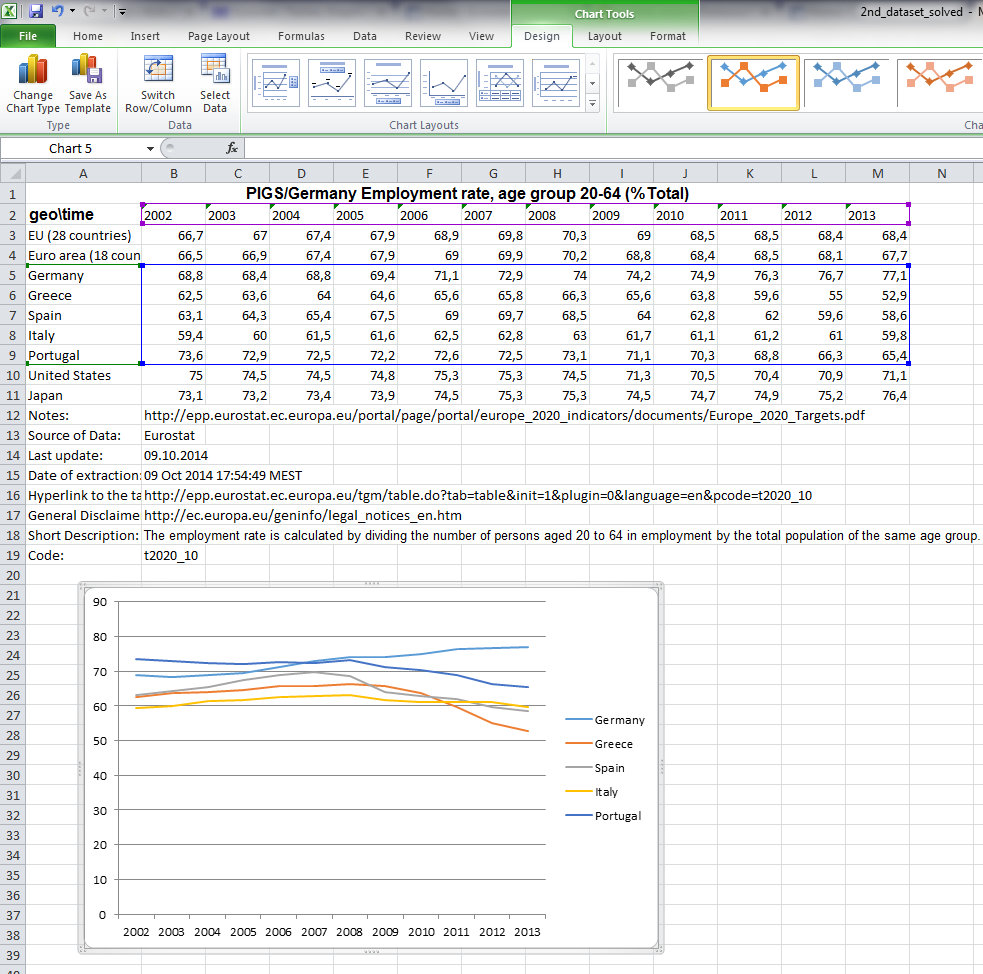Choose the second chart layout thumbnail
983x974 pixels.
(332, 83)
